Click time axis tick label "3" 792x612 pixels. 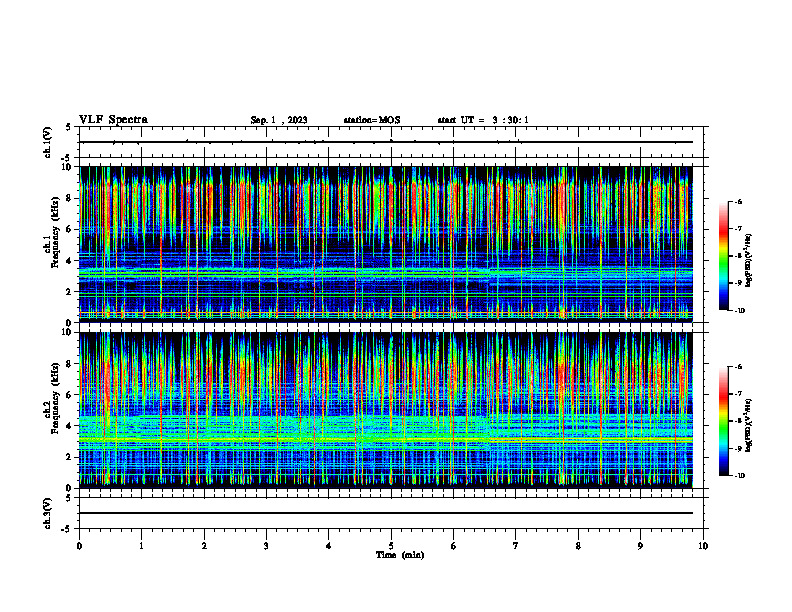point(266,546)
